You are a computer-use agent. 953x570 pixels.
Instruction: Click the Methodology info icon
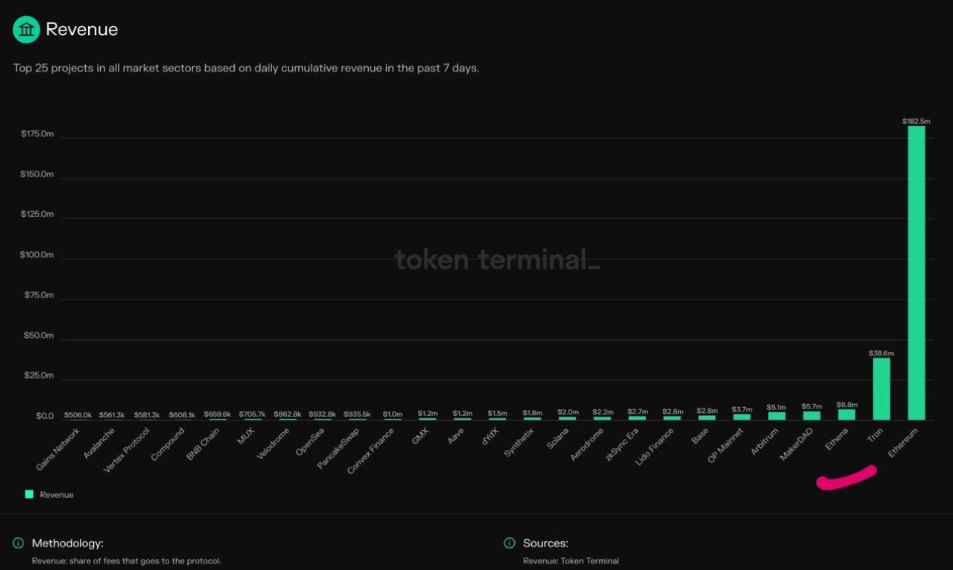(18, 543)
